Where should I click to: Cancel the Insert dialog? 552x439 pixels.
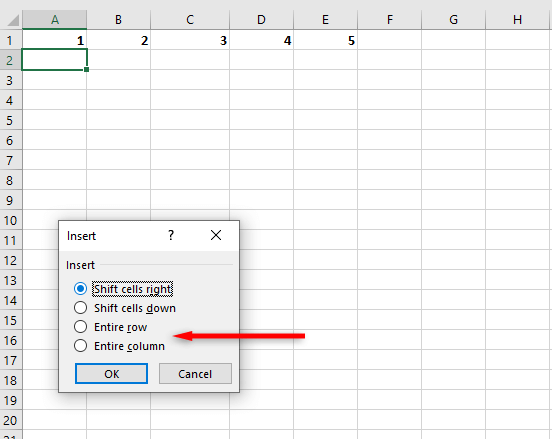pos(195,374)
